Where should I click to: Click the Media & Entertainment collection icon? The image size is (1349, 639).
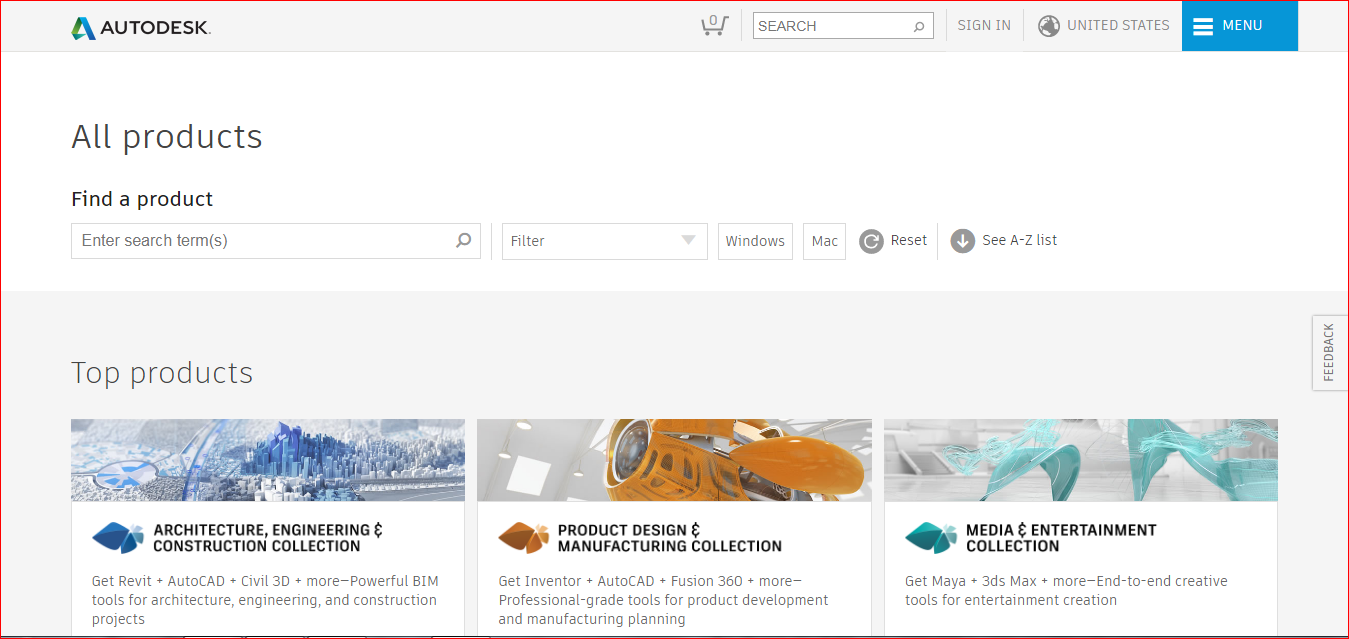pos(931,537)
